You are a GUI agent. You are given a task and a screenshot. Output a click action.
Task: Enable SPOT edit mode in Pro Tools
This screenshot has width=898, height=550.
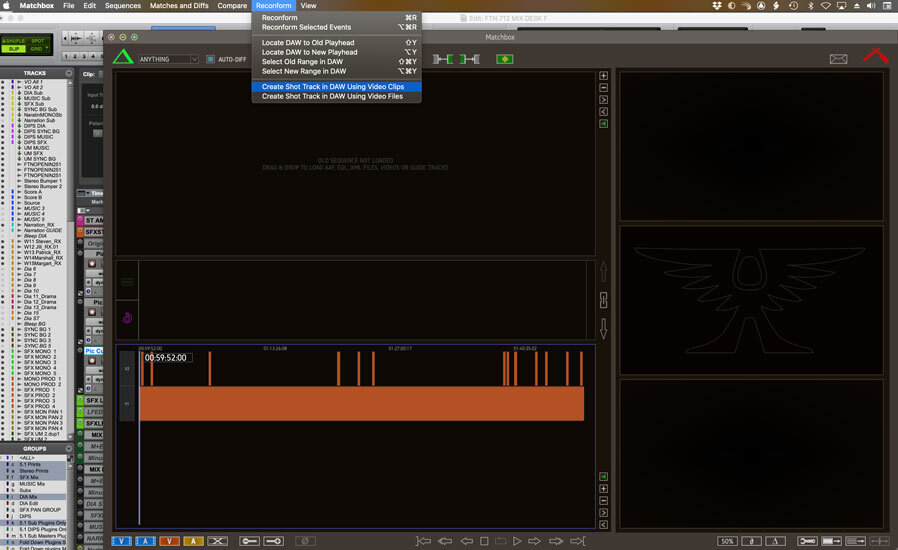tap(38, 41)
